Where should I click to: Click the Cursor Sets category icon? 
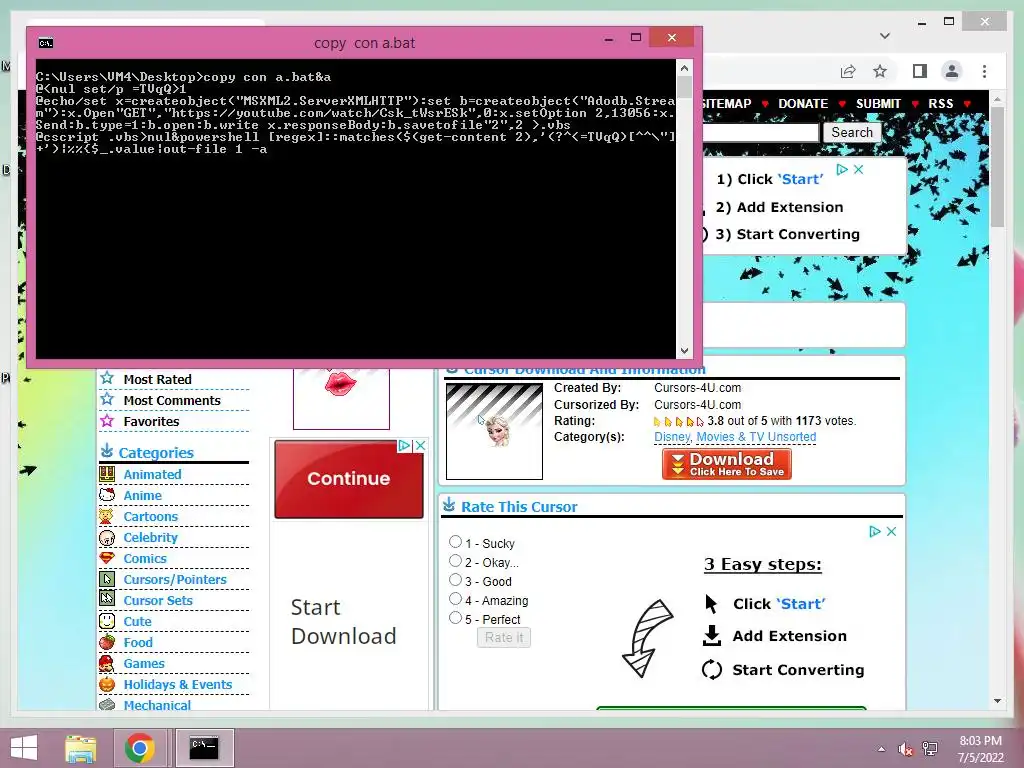107,600
